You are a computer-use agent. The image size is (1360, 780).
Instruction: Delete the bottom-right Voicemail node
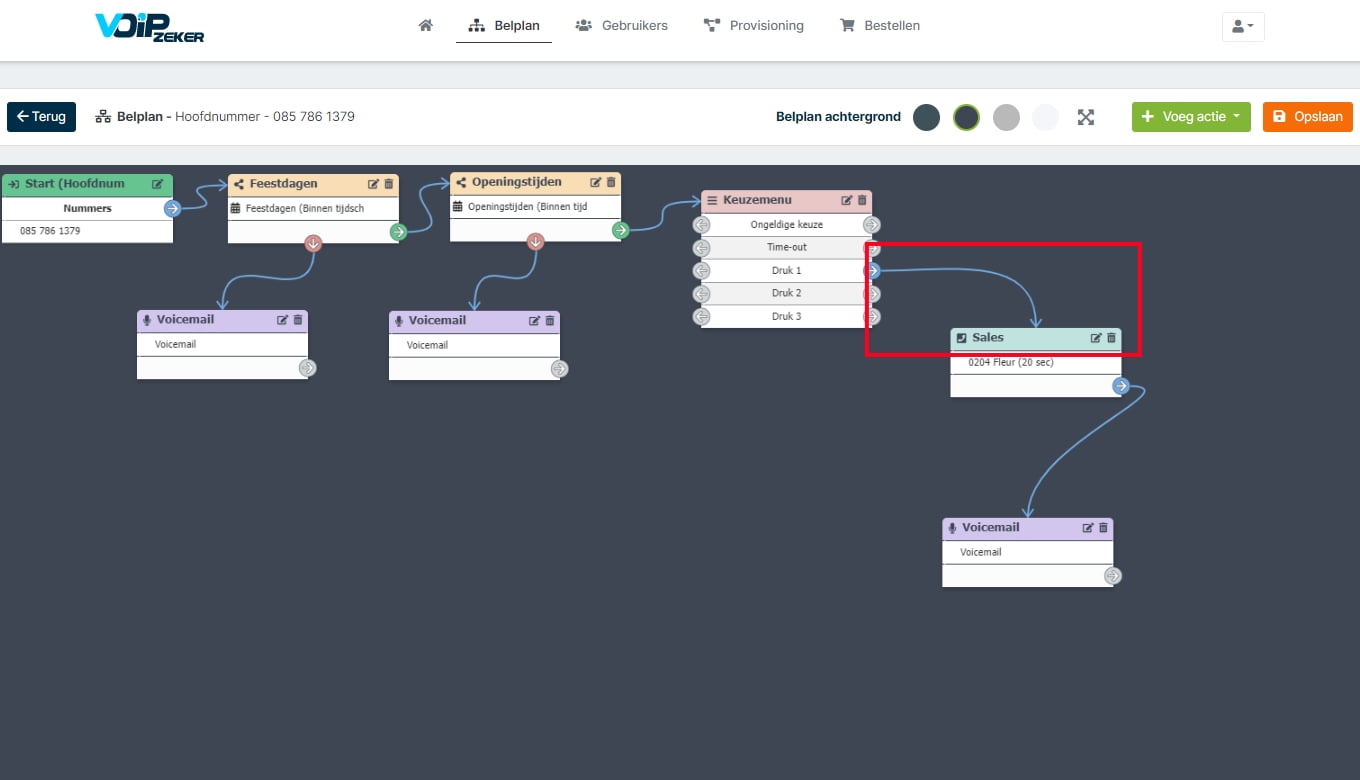1103,528
